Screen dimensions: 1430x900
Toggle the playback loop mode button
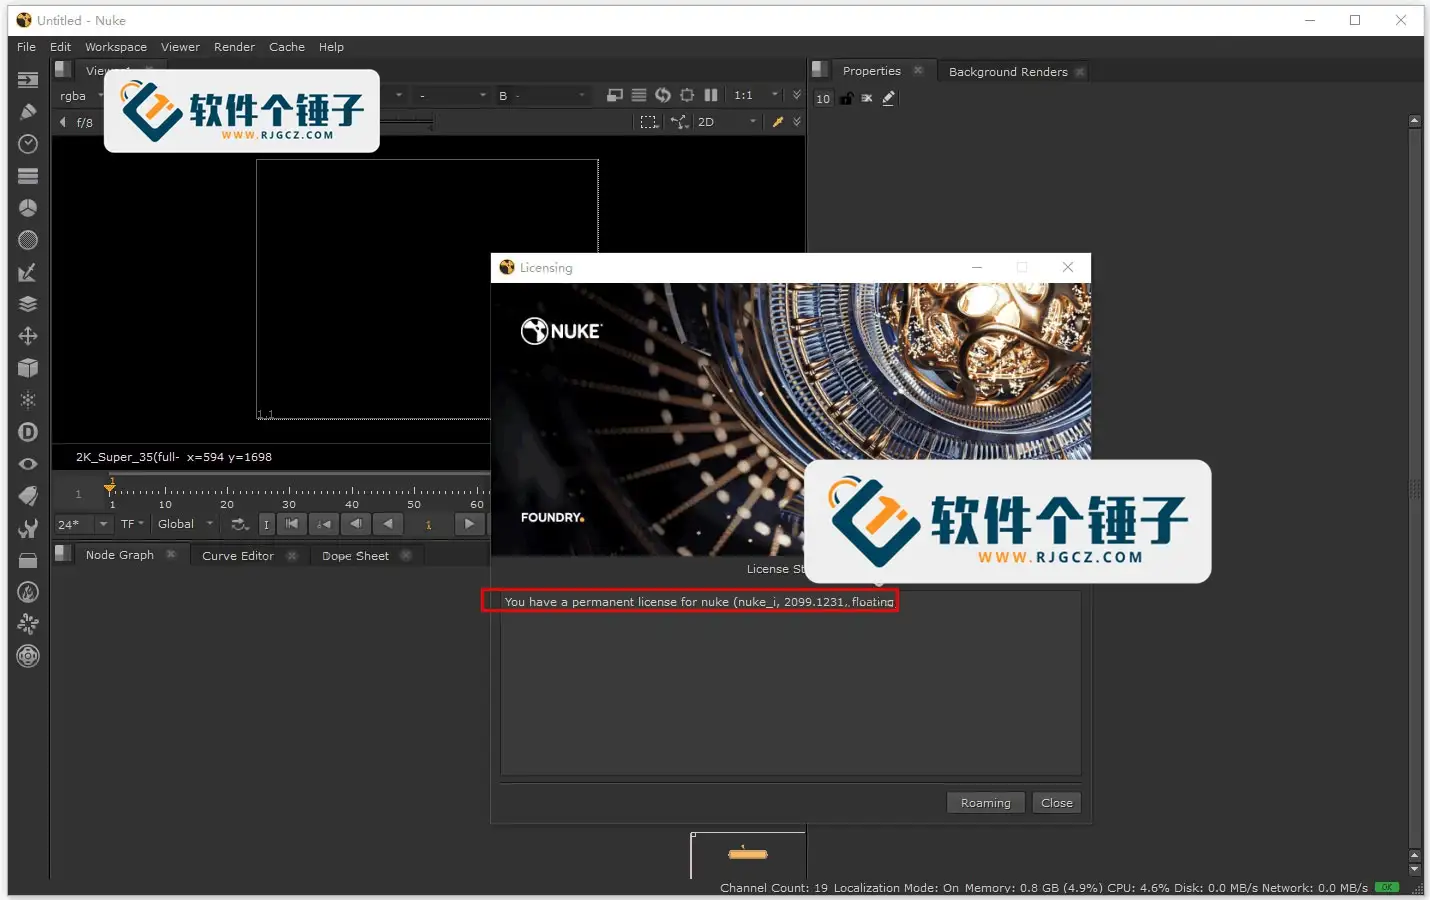pyautogui.click(x=240, y=524)
